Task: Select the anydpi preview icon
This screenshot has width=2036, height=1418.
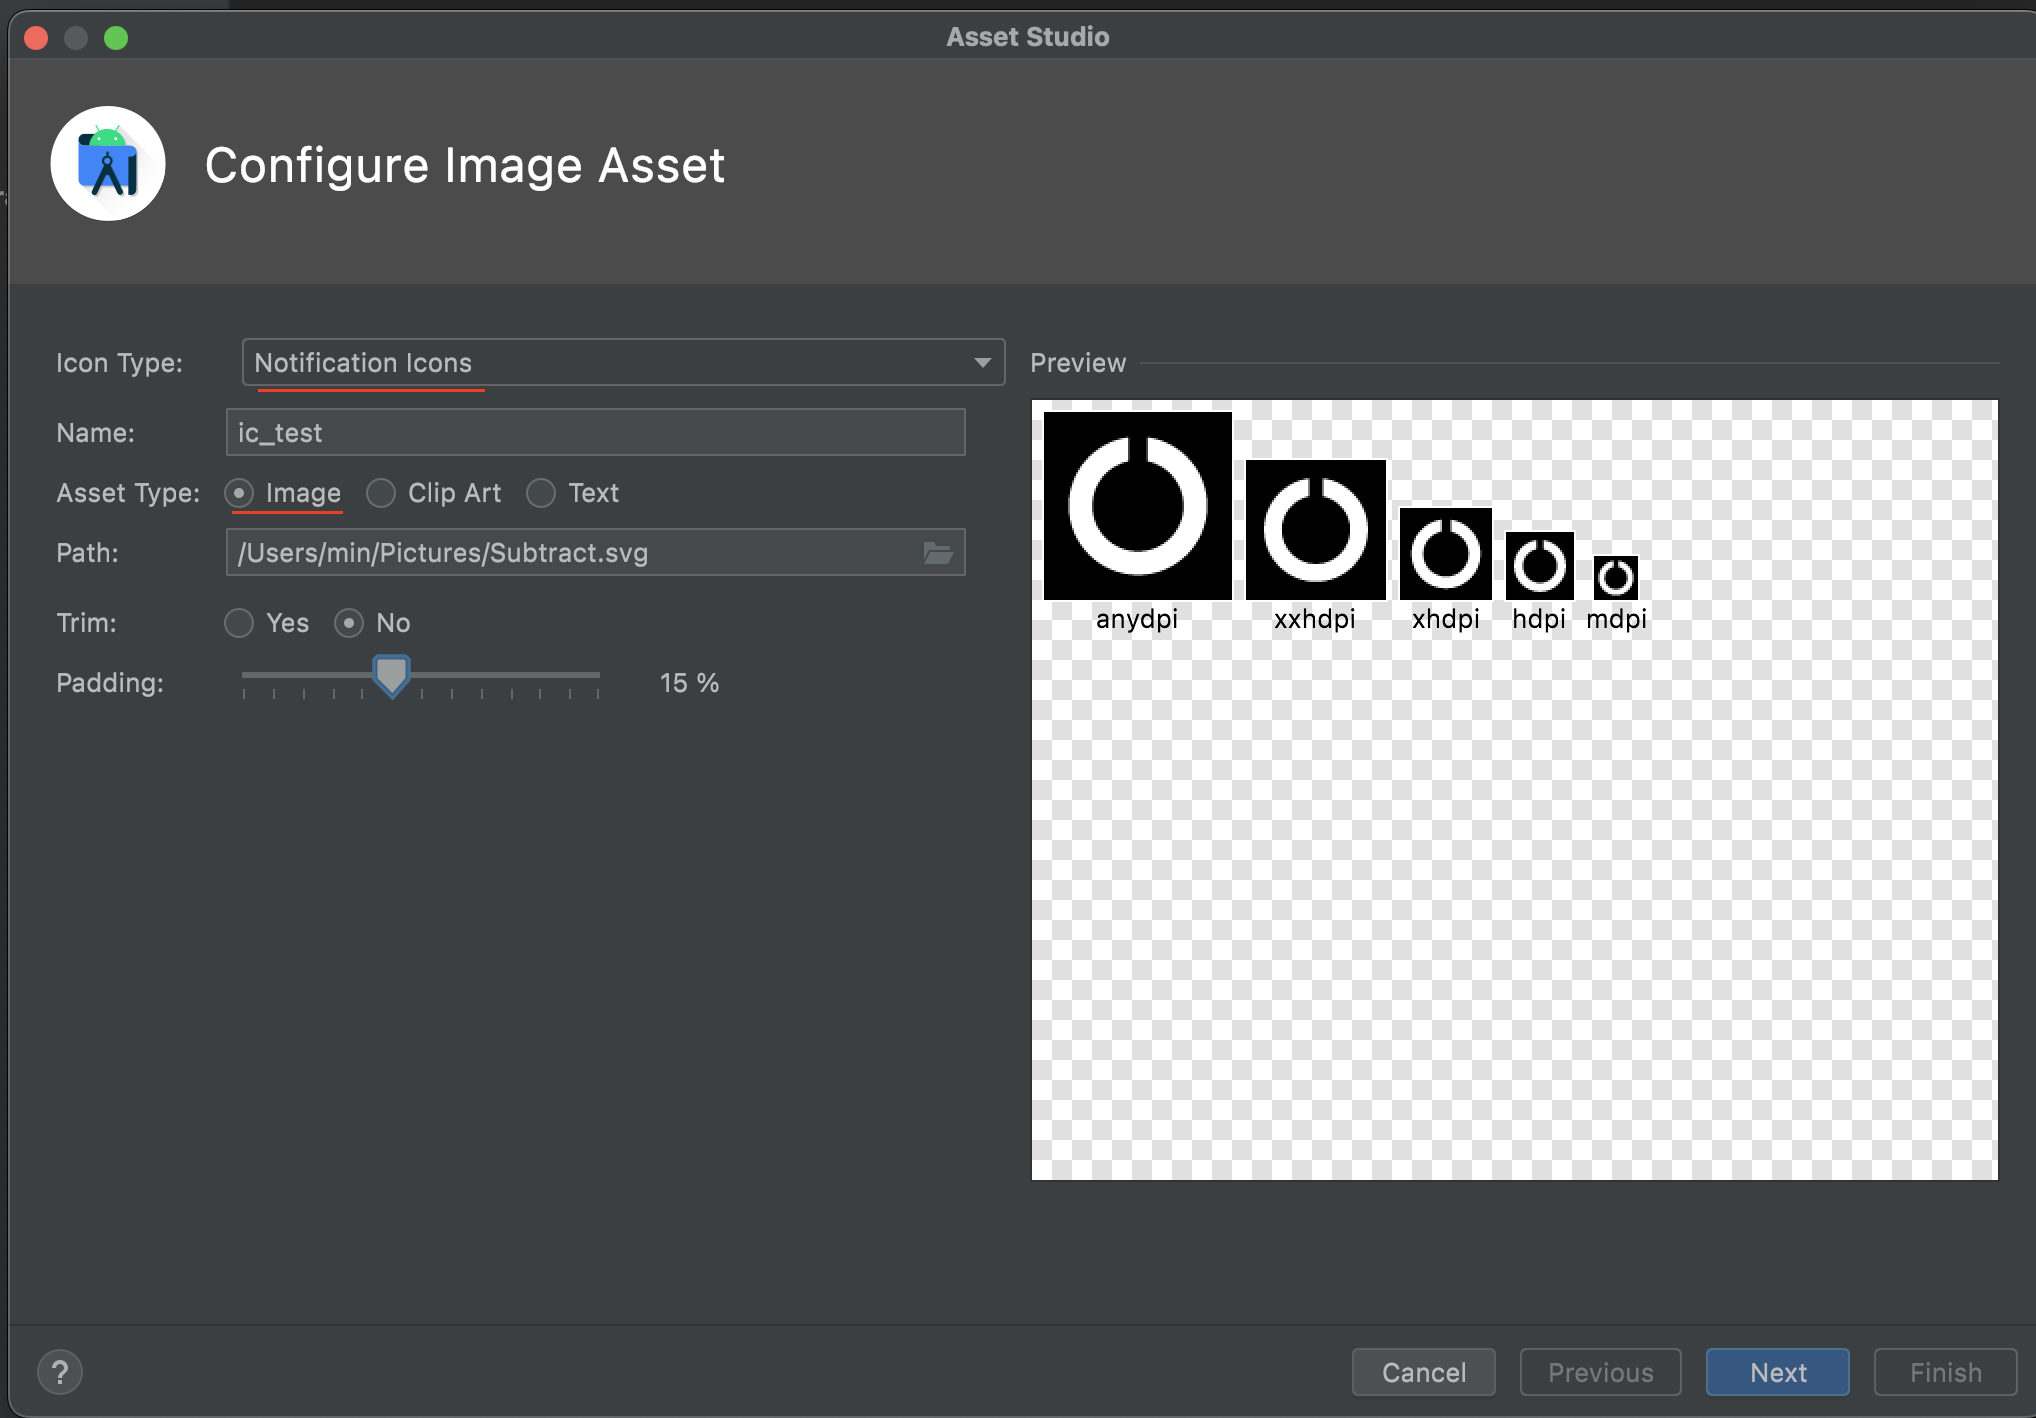Action: coord(1138,506)
